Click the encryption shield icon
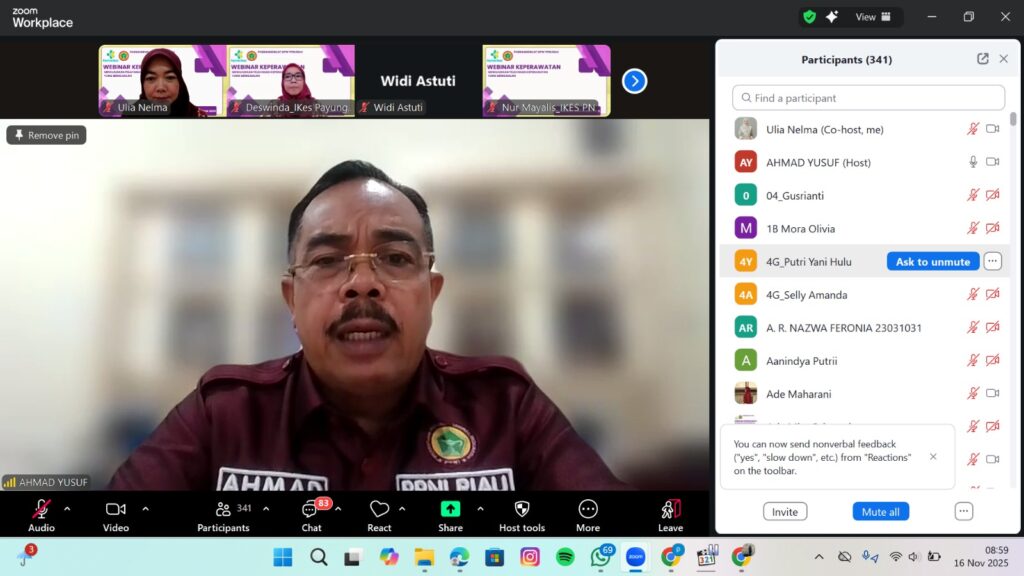The image size is (1024, 576). [809, 17]
